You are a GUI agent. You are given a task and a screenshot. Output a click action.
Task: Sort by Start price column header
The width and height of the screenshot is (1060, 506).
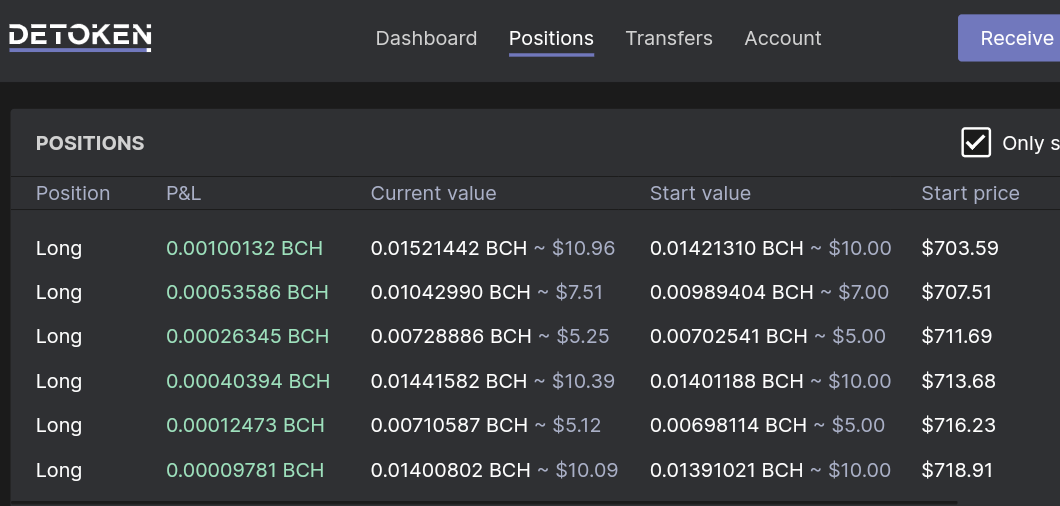970,193
